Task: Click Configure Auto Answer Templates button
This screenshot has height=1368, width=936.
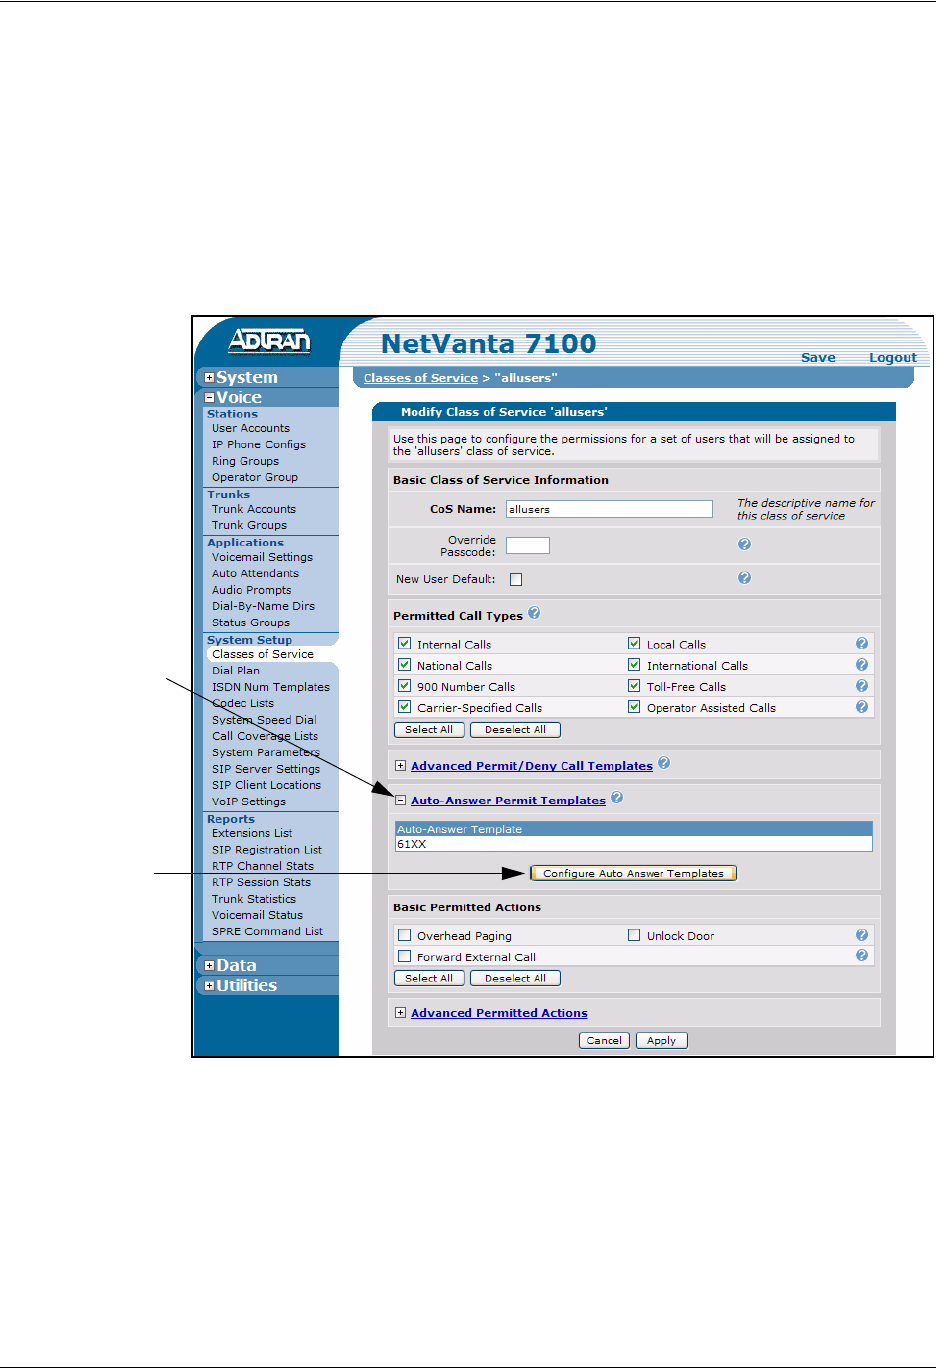Action: 633,873
